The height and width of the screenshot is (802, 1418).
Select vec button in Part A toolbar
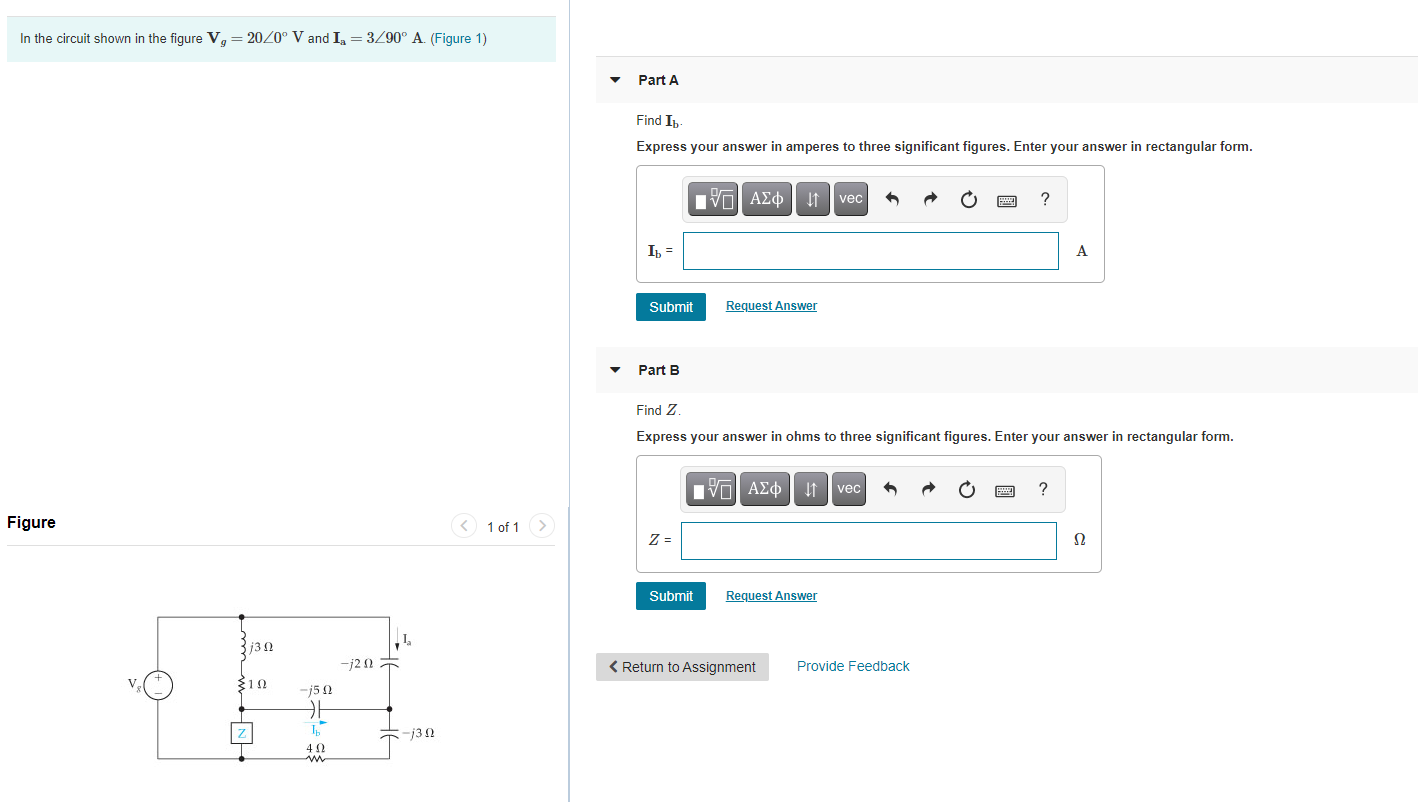[851, 199]
